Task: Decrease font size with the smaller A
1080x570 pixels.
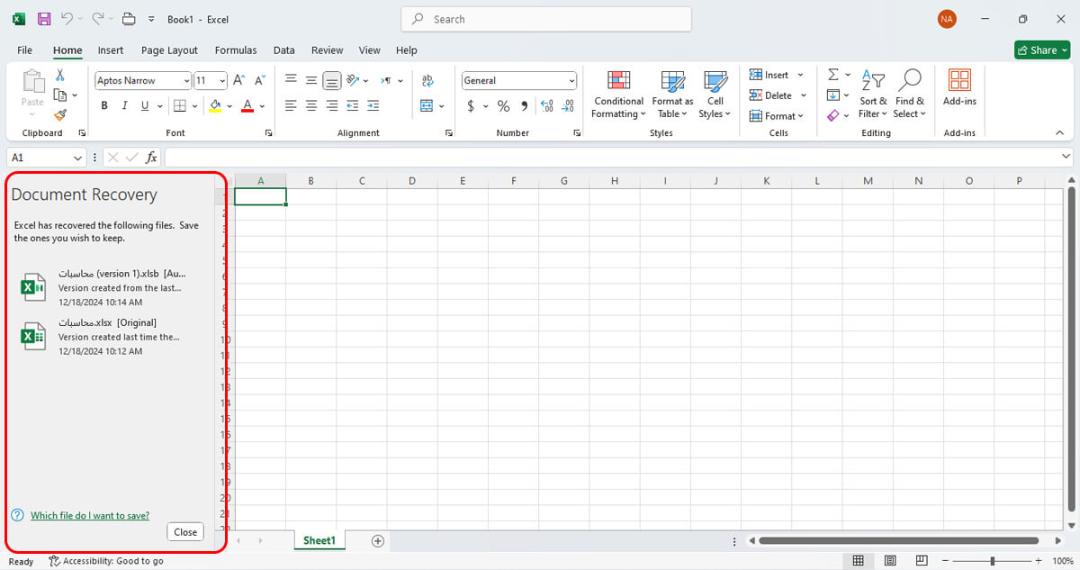Action: [260, 81]
